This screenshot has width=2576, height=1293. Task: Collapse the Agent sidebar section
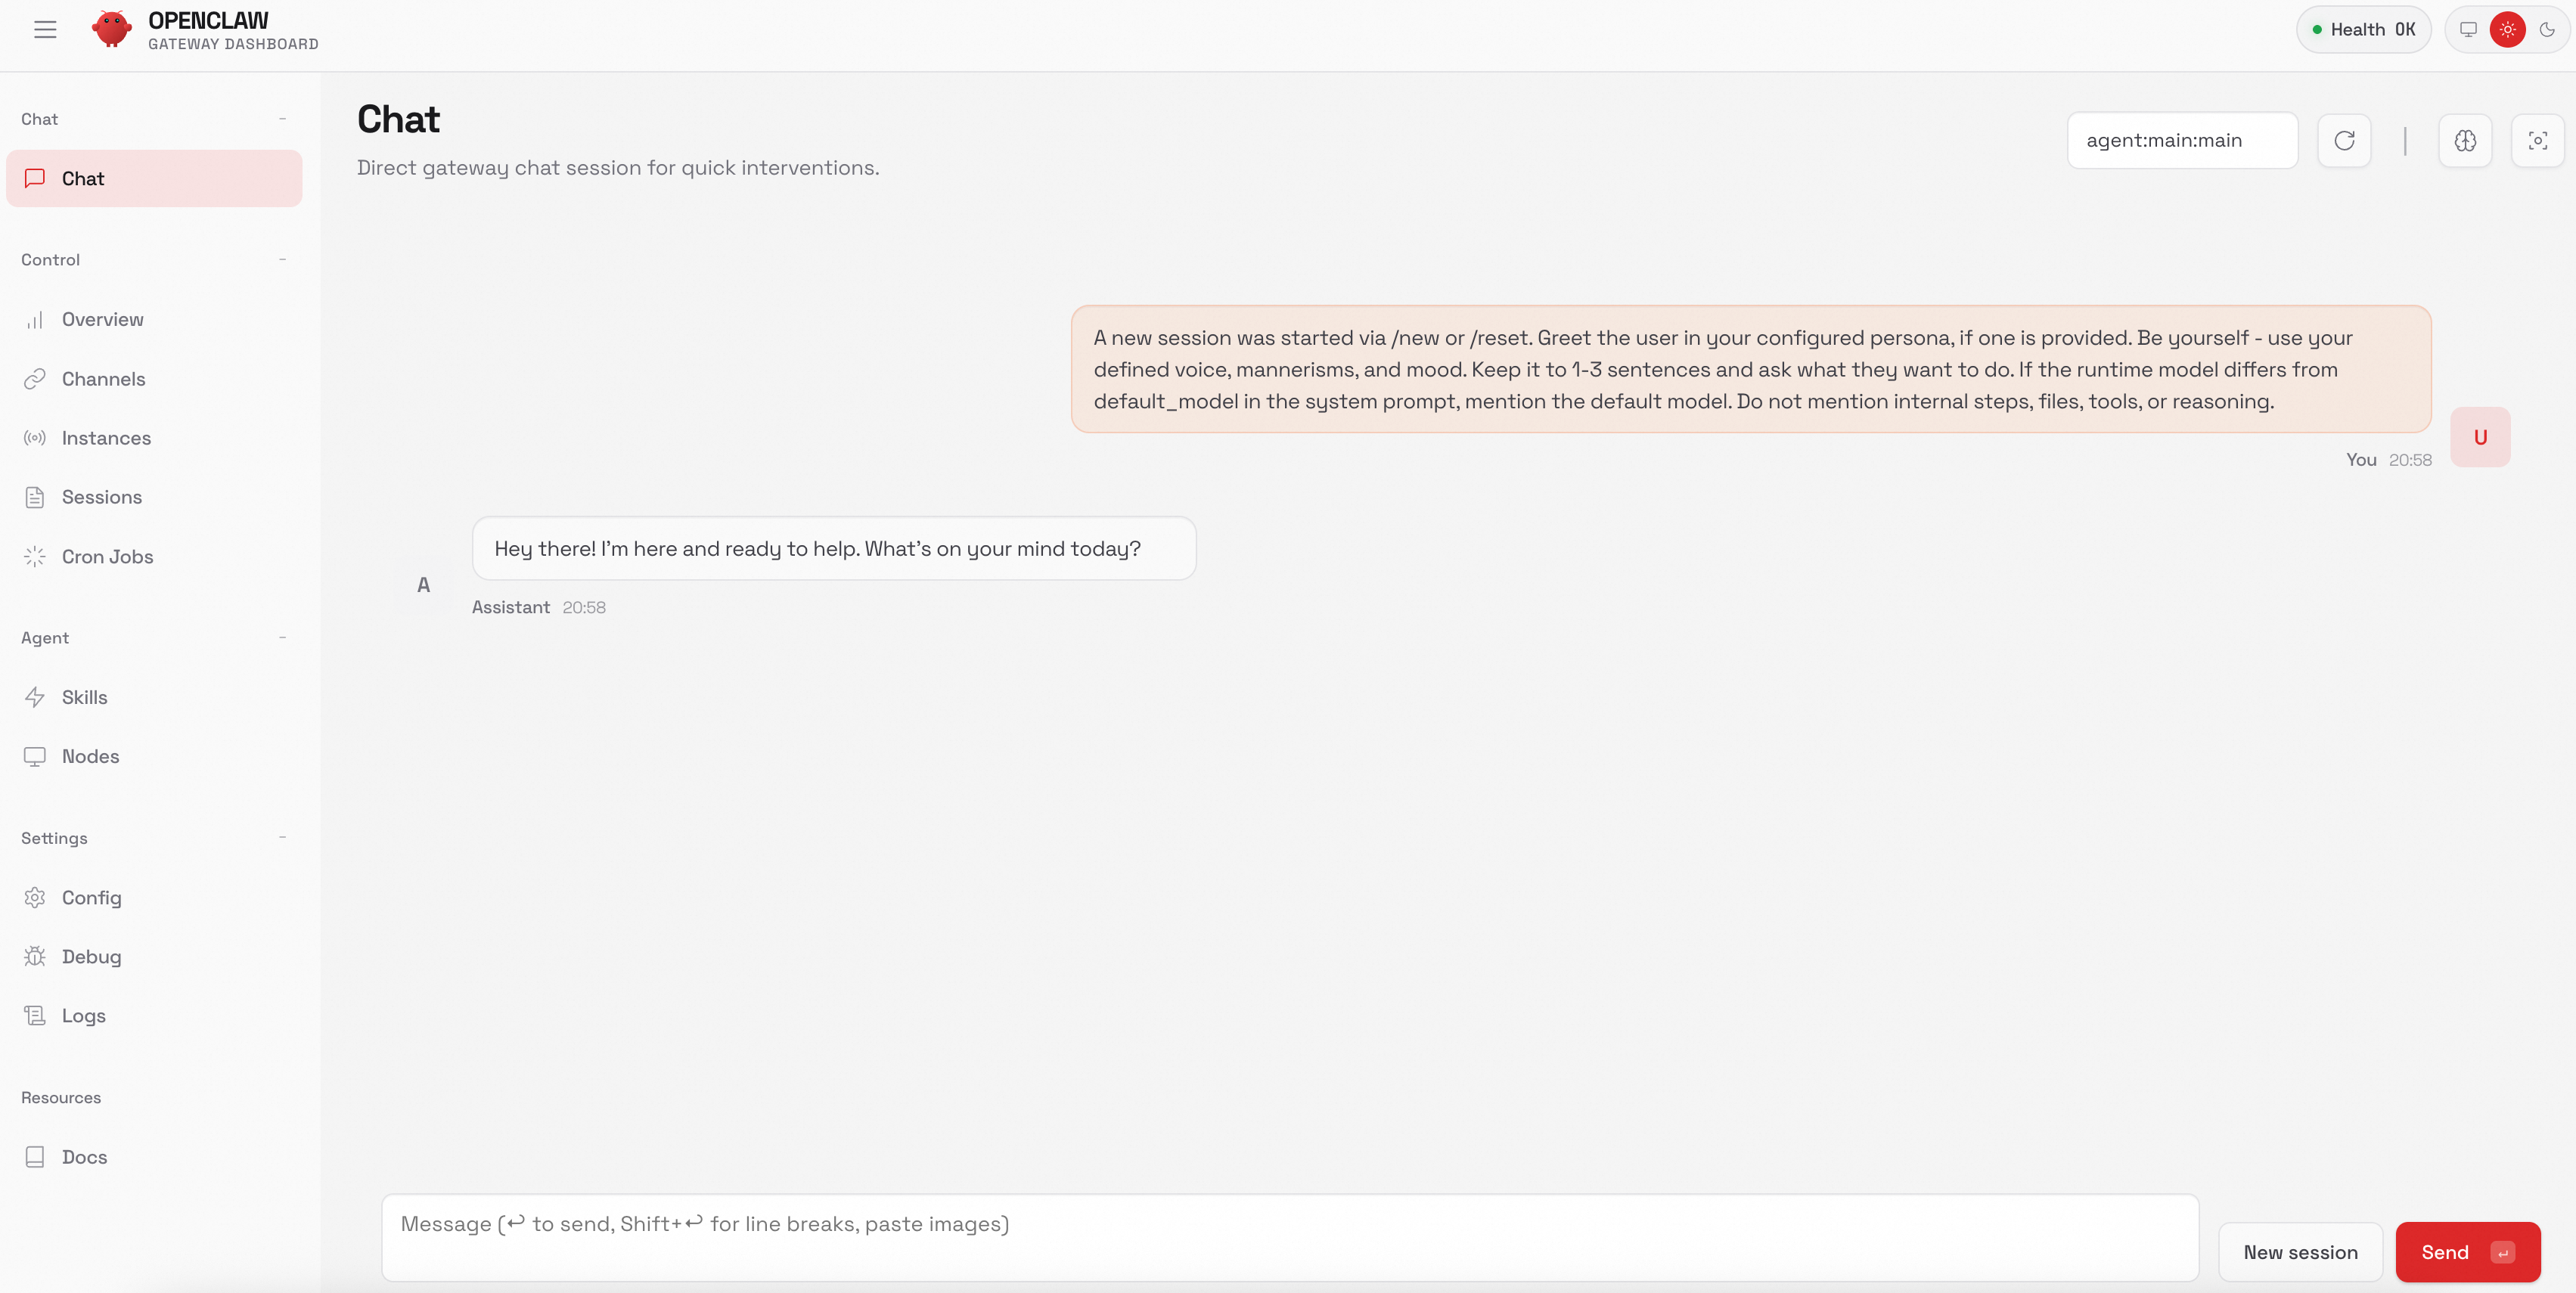click(282, 637)
